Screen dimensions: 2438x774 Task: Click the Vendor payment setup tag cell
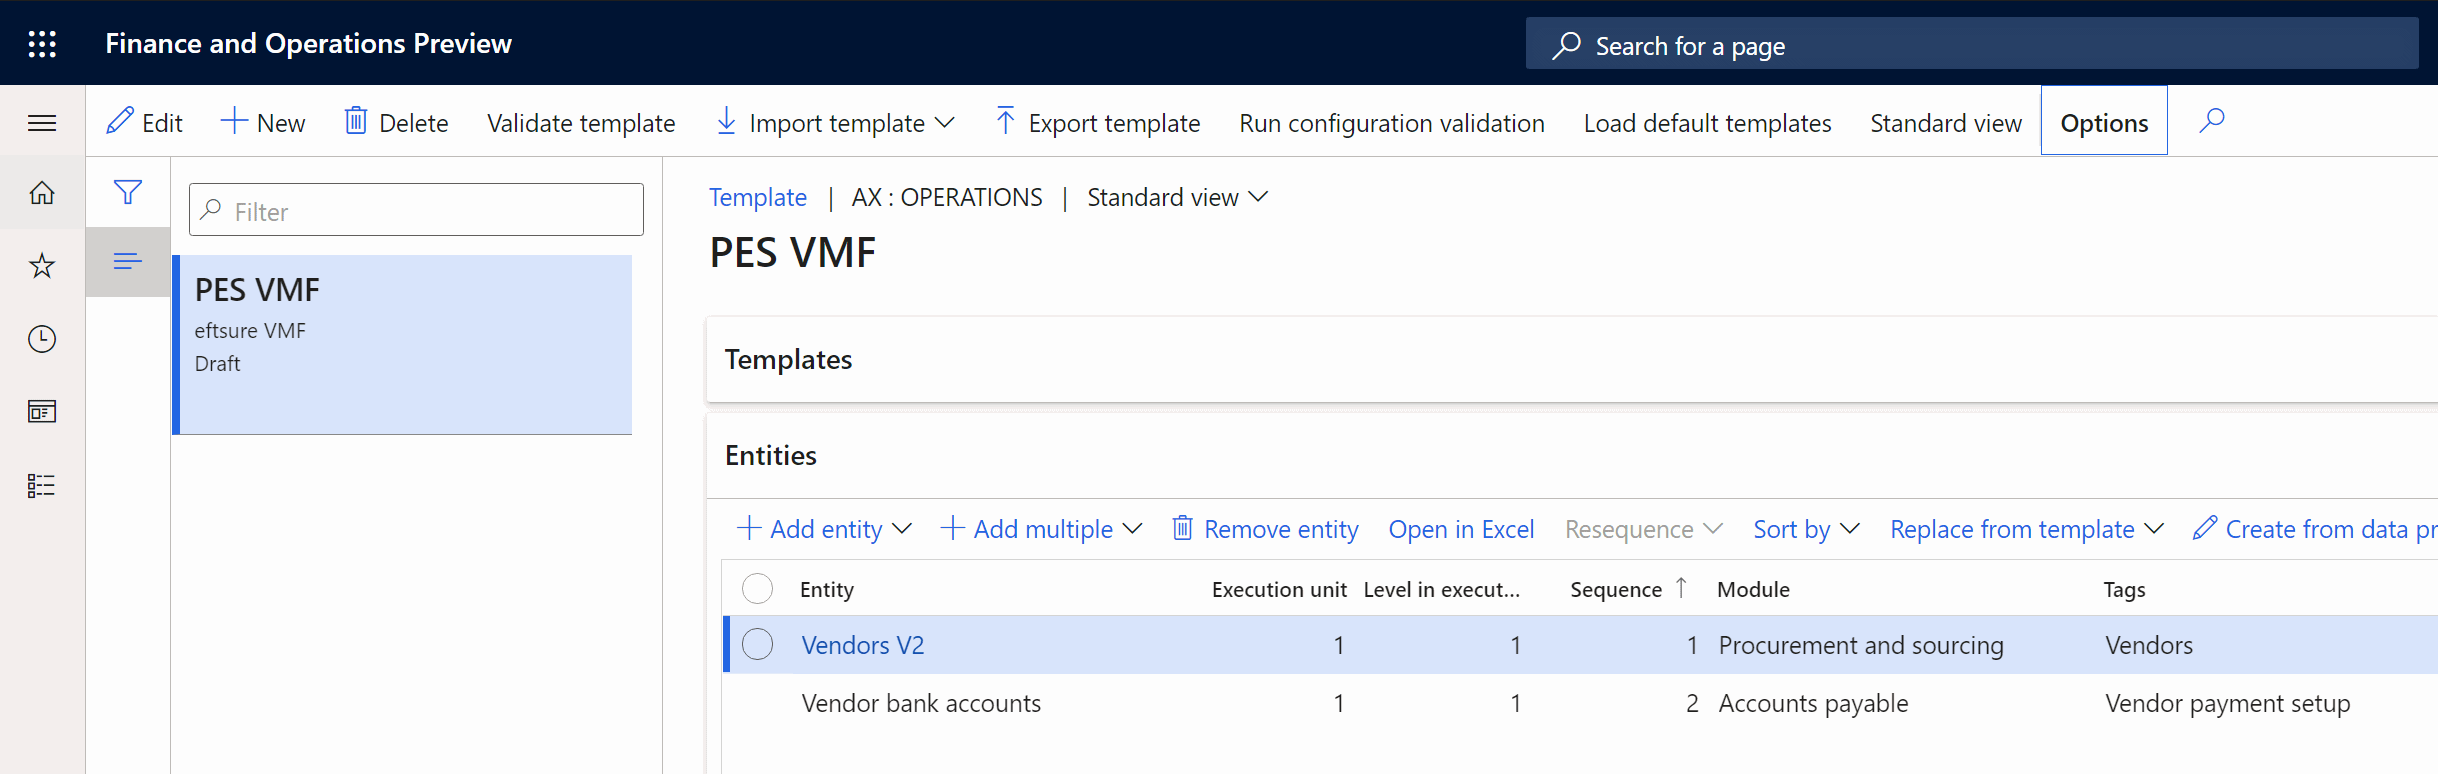tap(2228, 703)
